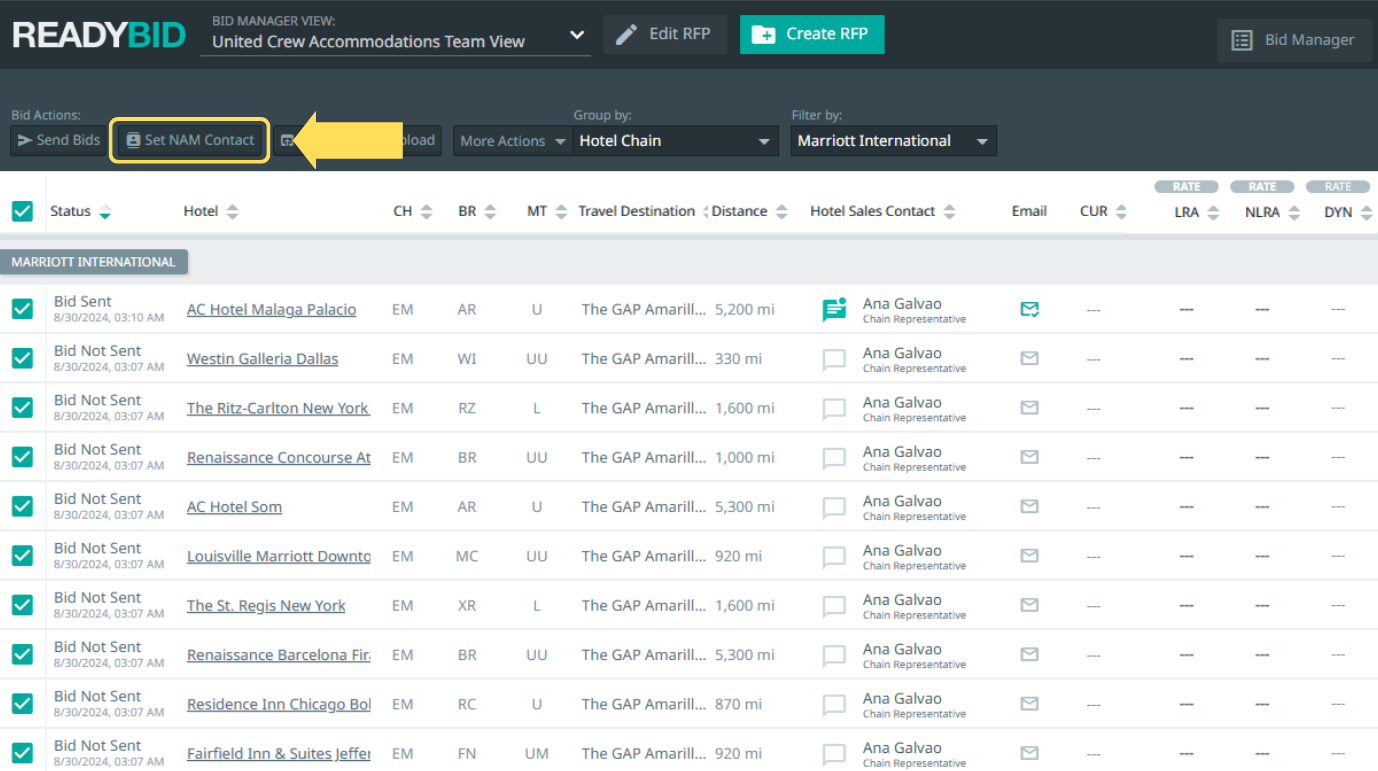This screenshot has height=771, width=1378.
Task: Uncheck Residence Inn Chicago row checkbox
Action: tap(22, 703)
